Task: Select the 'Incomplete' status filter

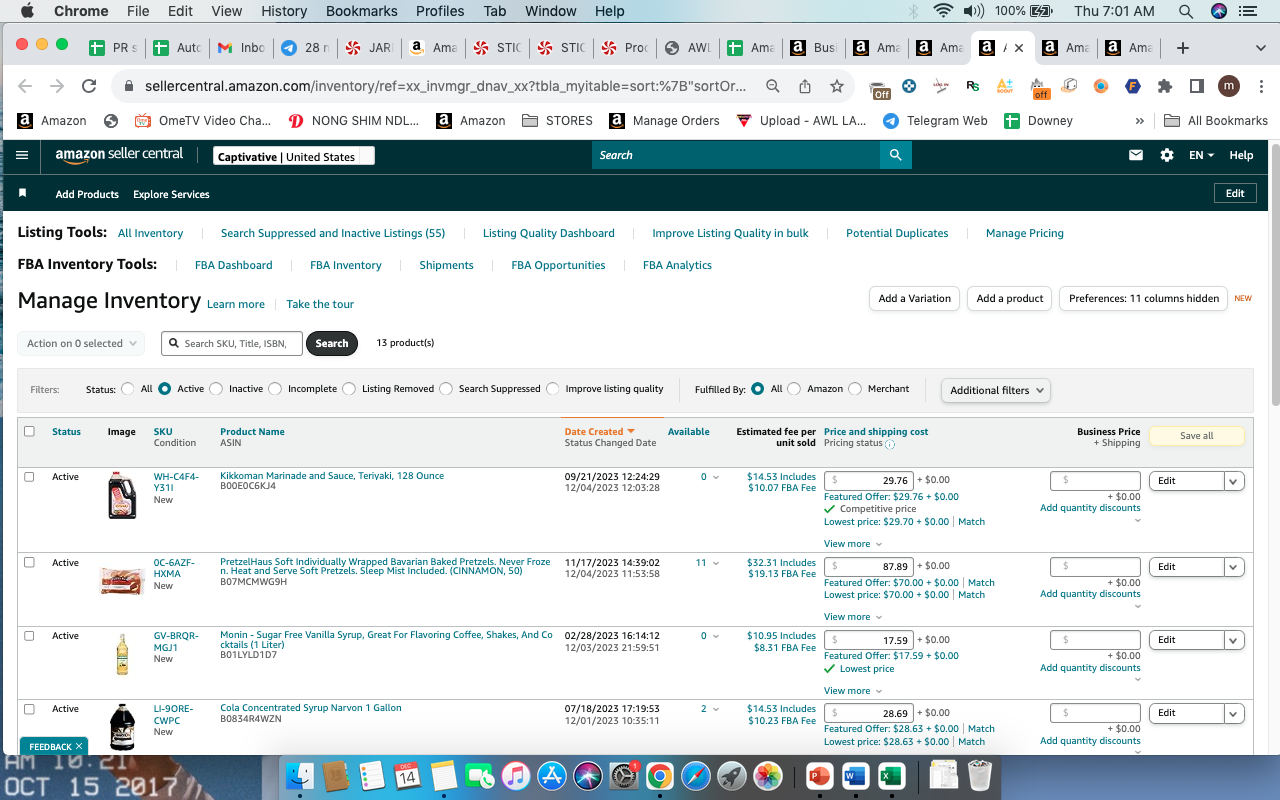Action: point(275,389)
